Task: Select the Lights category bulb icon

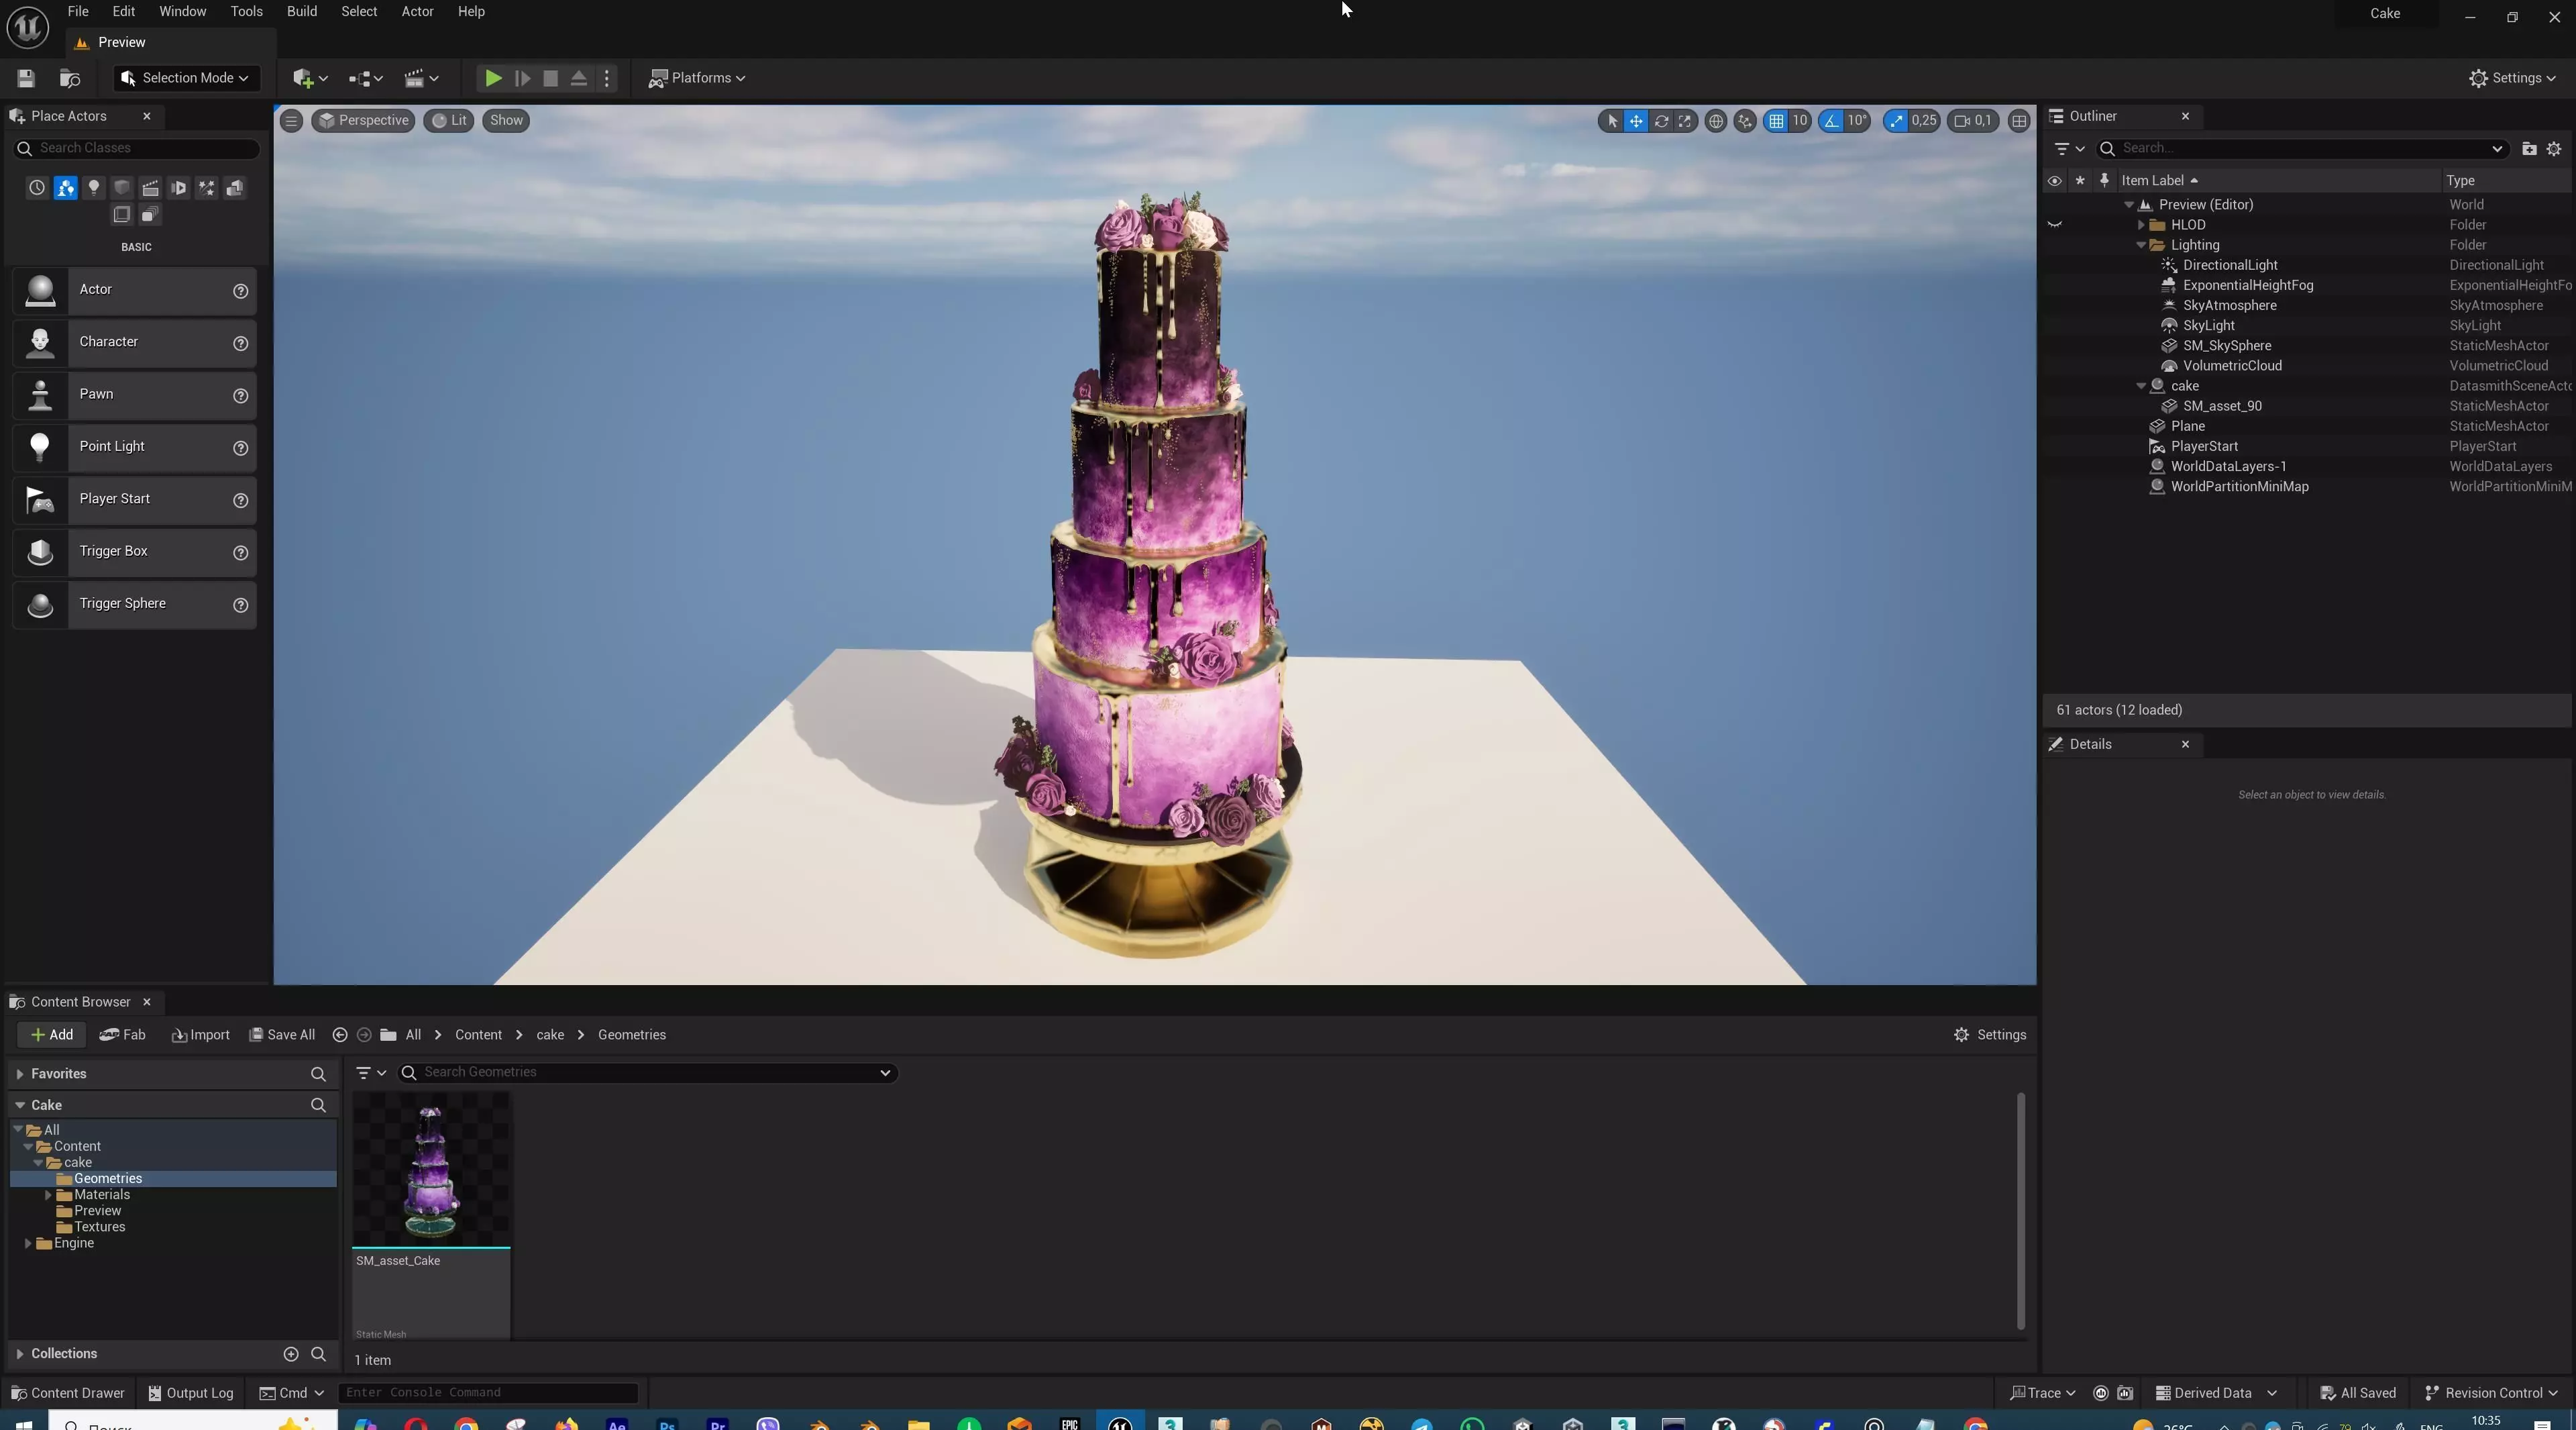Action: 94,188
